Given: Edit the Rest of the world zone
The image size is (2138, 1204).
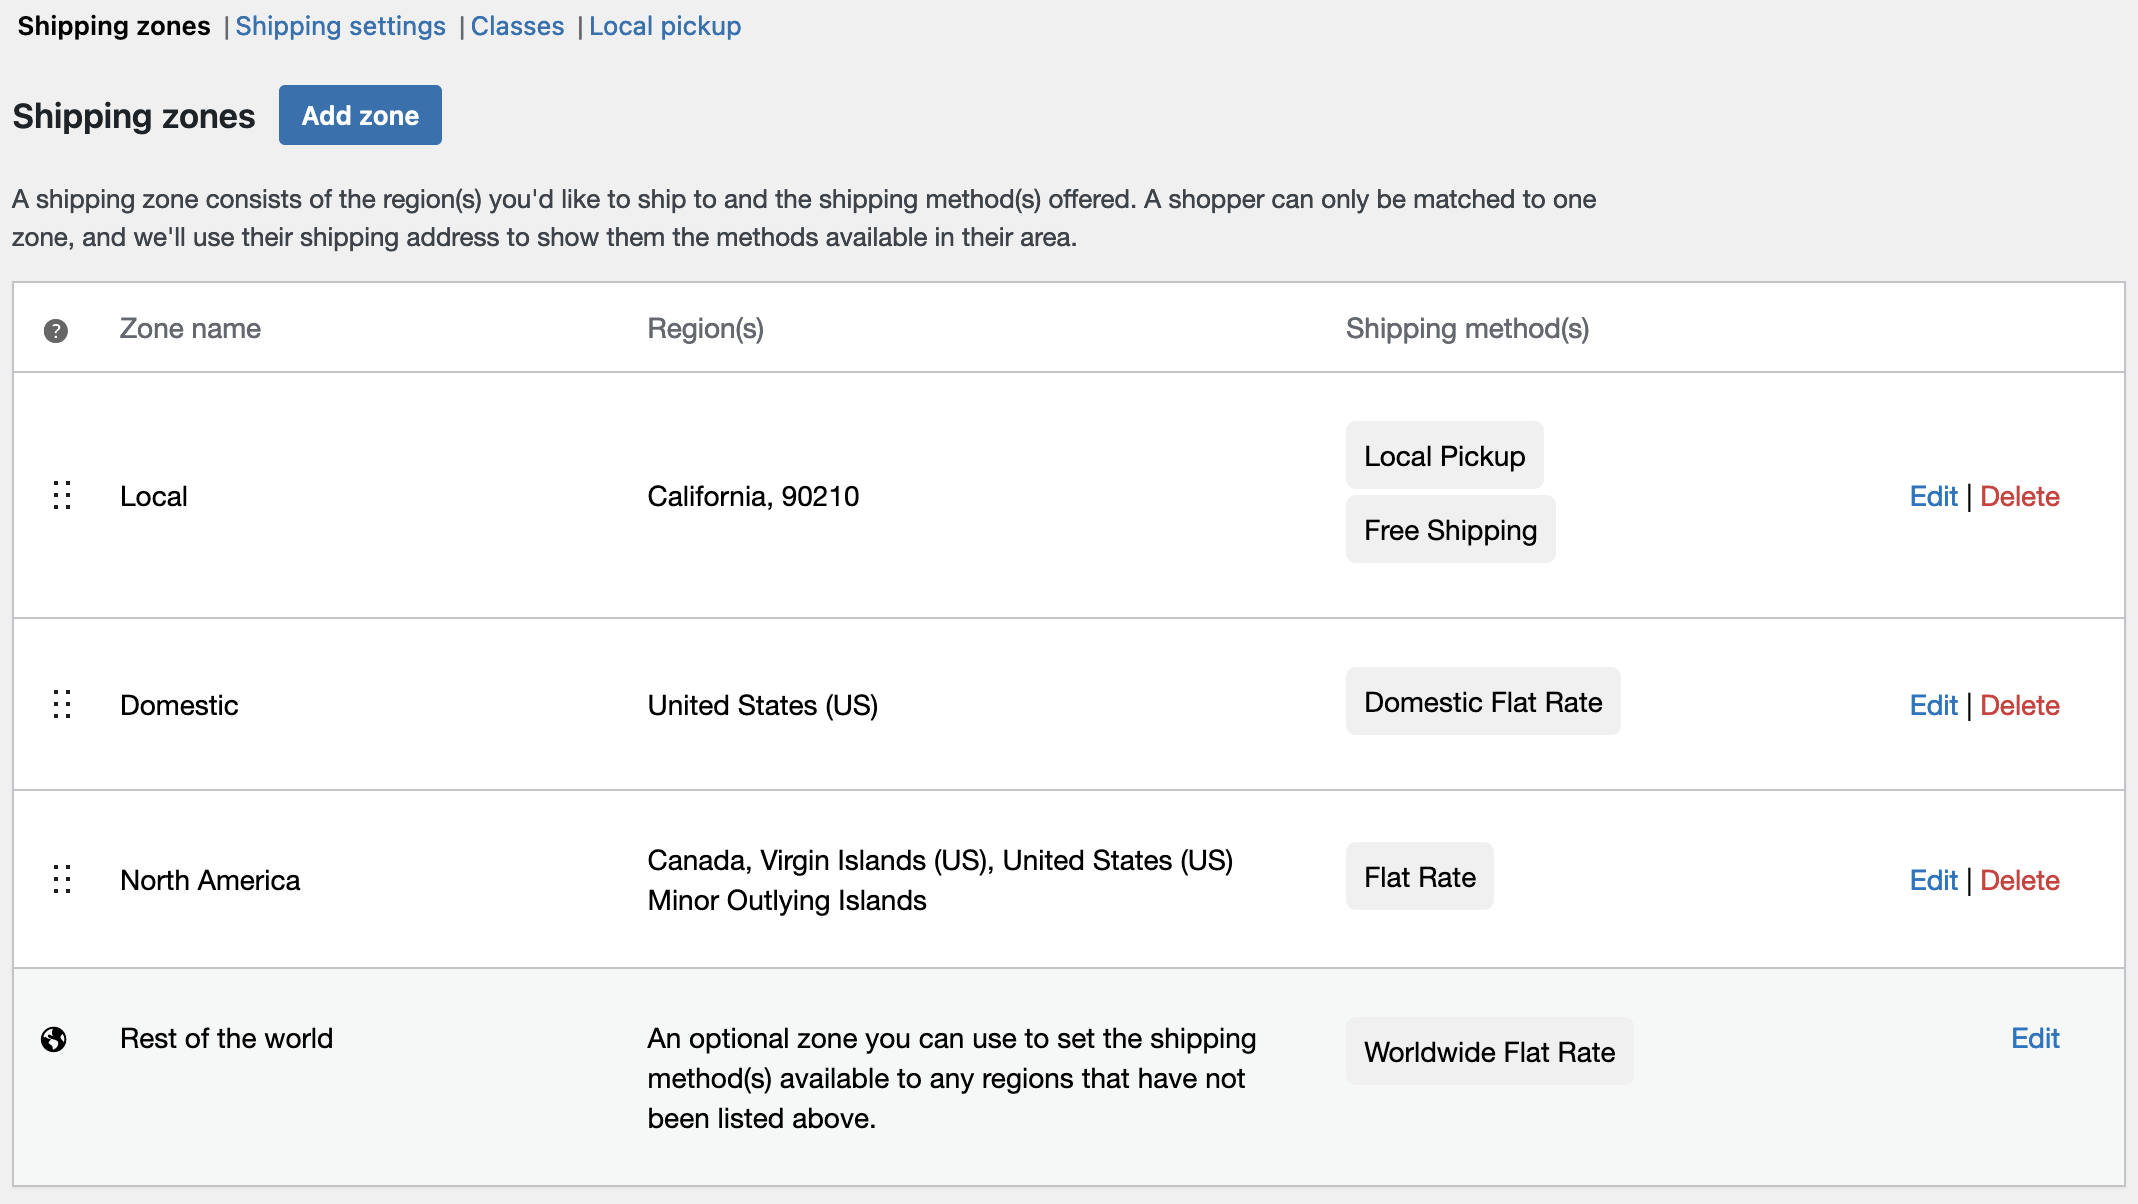Looking at the screenshot, I should point(2035,1038).
